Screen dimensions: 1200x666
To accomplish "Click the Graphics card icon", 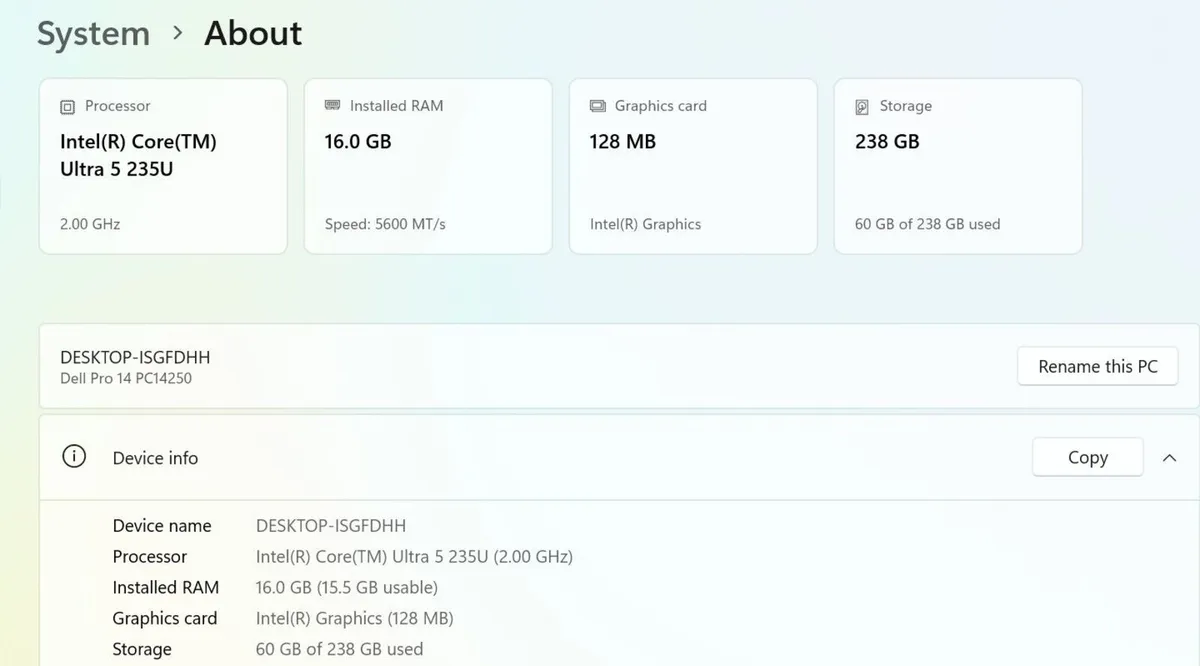I will coord(598,106).
